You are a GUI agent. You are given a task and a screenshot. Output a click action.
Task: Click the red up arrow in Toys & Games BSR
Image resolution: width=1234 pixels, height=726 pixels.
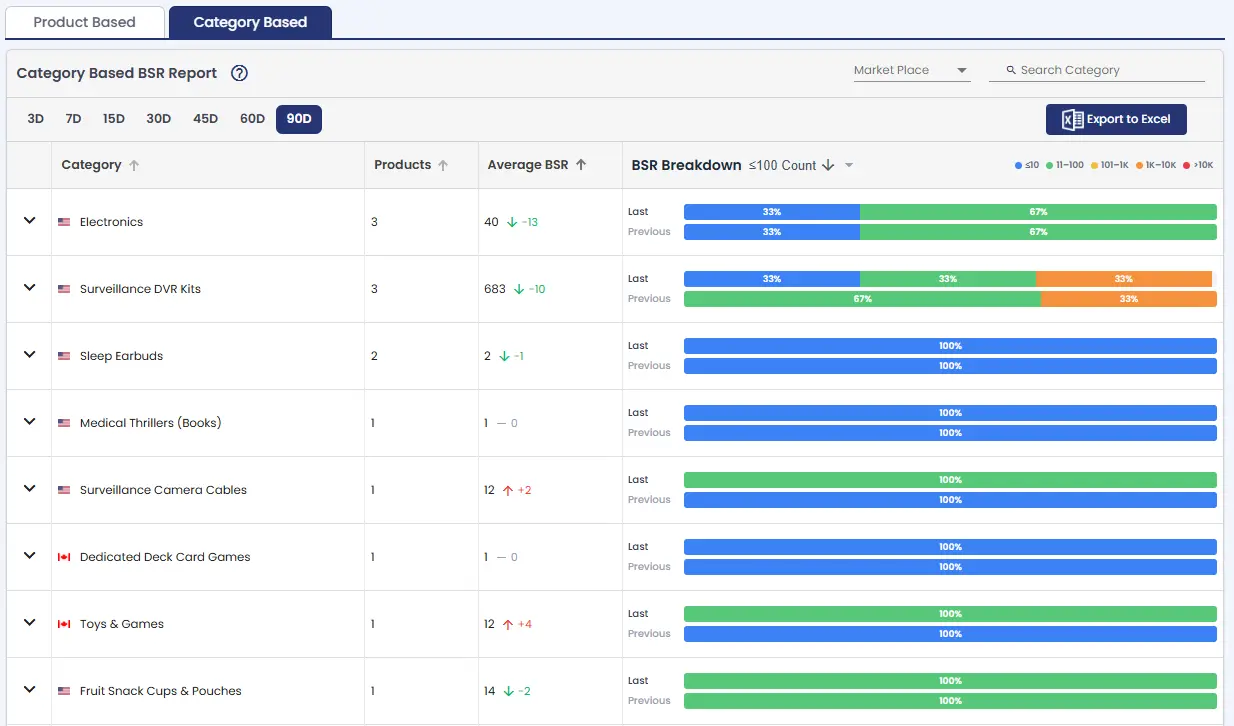(x=508, y=624)
